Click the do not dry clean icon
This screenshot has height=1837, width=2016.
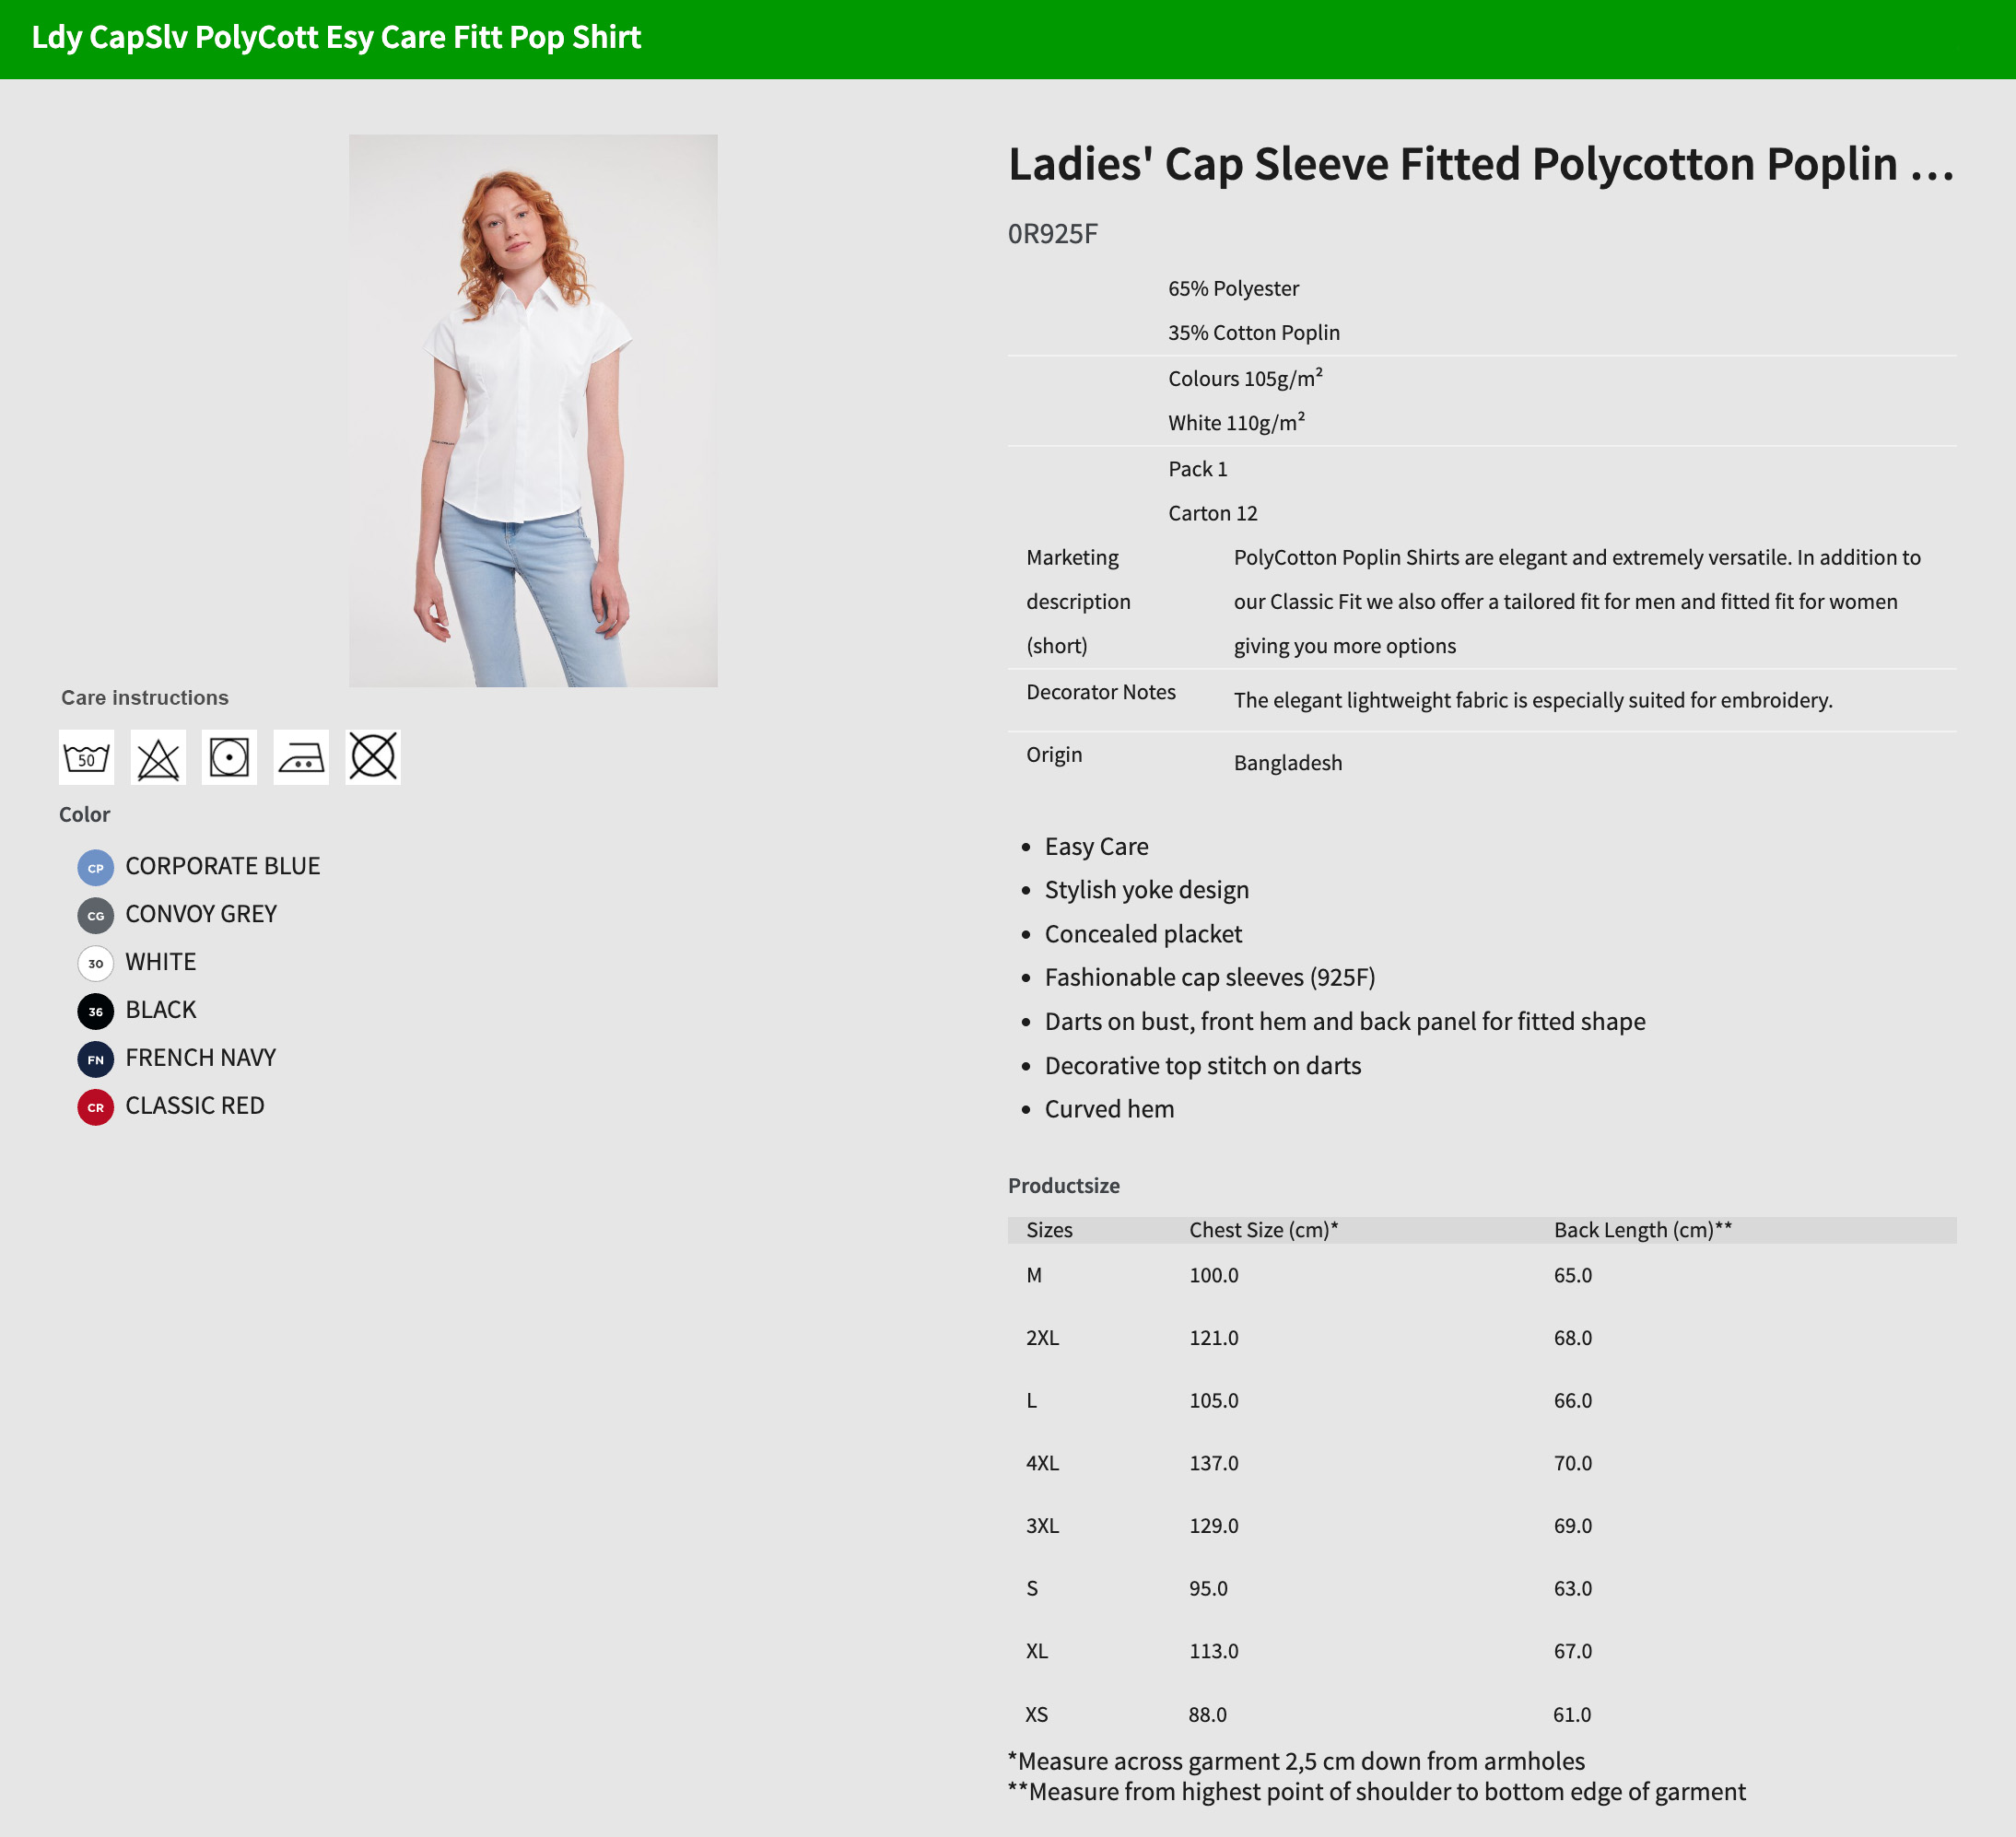[x=373, y=757]
